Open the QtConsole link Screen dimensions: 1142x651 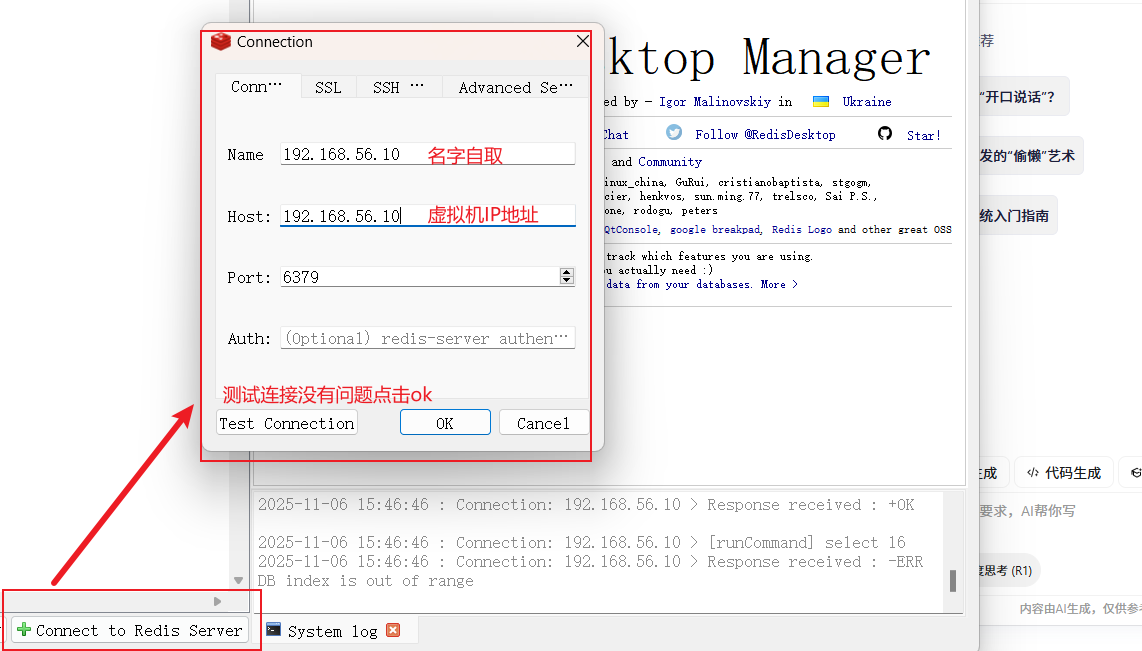(x=631, y=229)
